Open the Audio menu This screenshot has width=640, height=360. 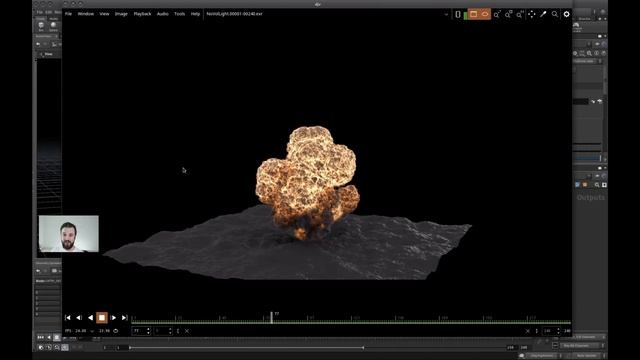click(162, 14)
